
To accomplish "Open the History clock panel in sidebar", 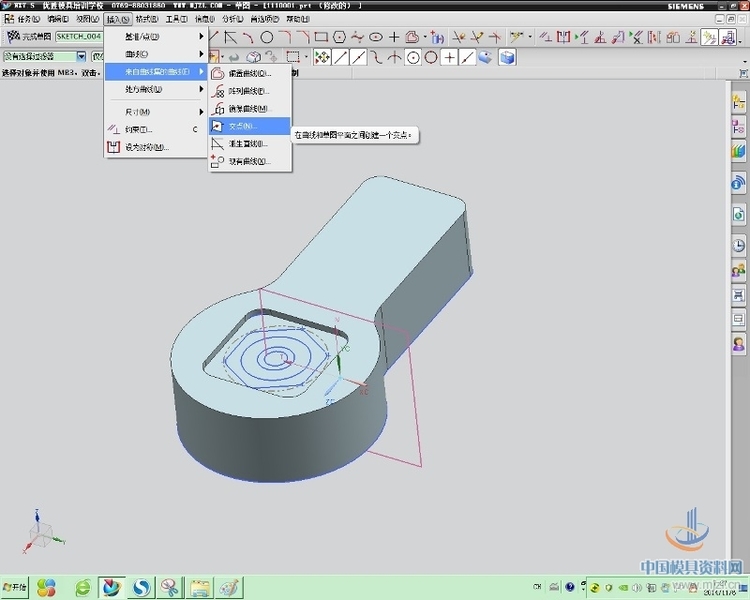I will pyautogui.click(x=739, y=245).
